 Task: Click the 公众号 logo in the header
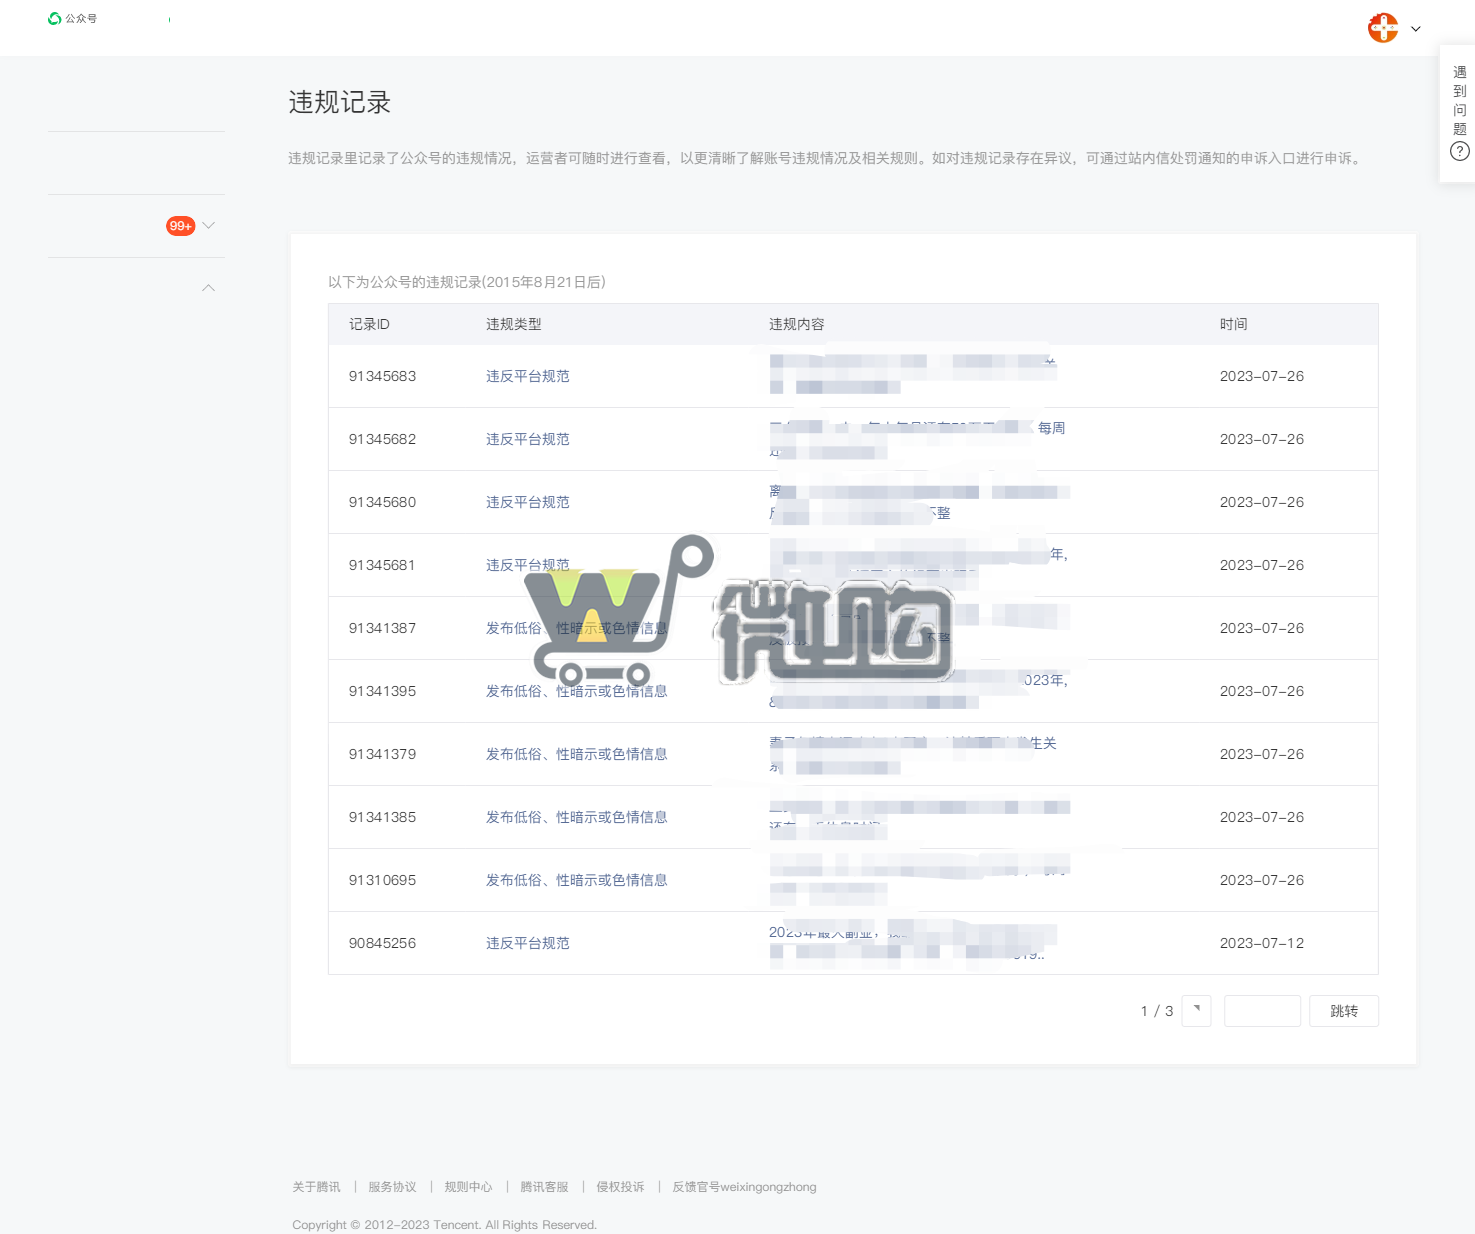click(72, 19)
